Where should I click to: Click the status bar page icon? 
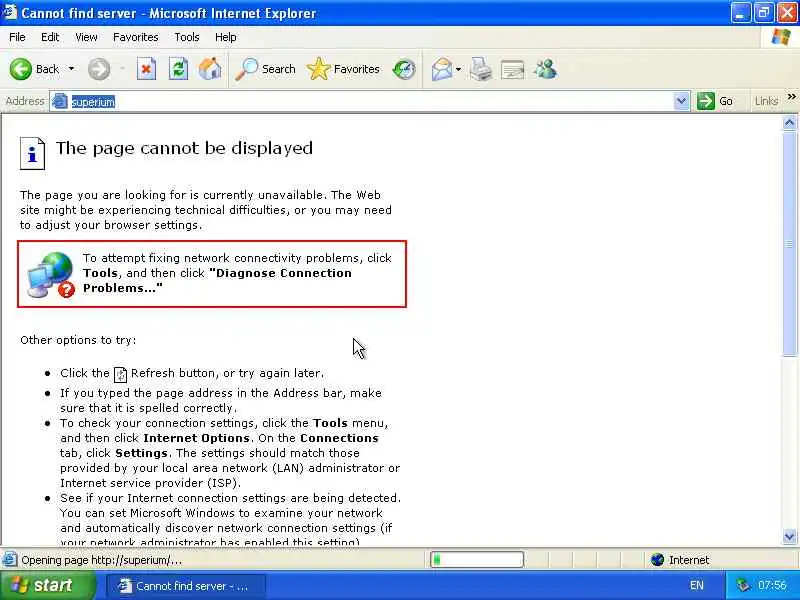(x=10, y=560)
